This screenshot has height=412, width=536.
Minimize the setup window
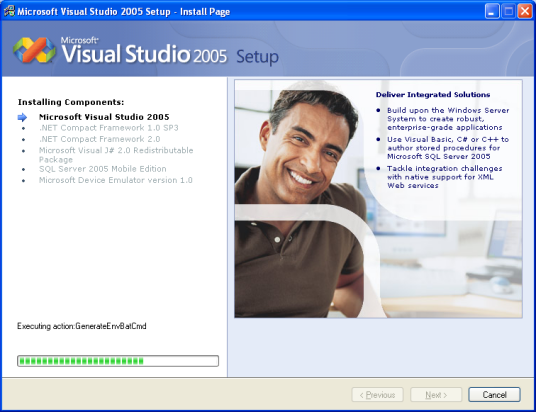click(492, 12)
